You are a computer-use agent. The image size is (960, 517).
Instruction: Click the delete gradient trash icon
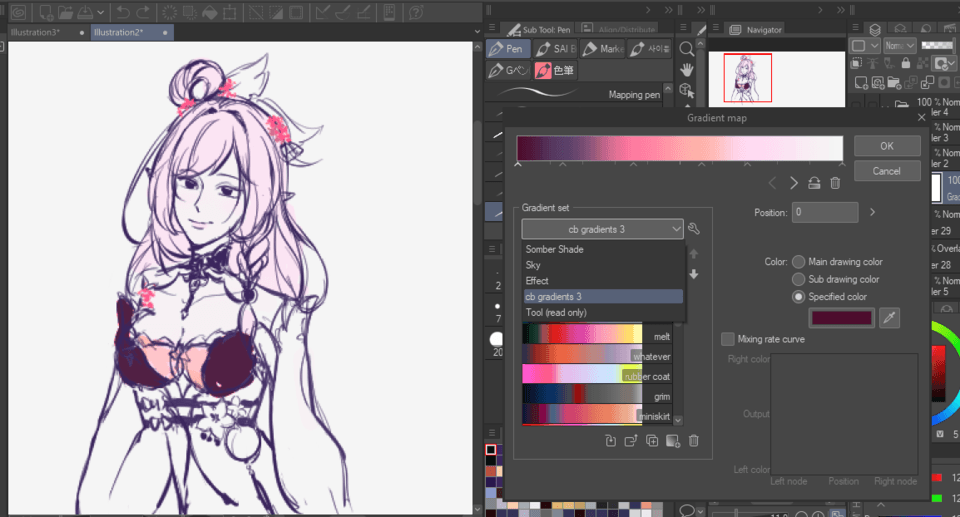click(x=694, y=440)
